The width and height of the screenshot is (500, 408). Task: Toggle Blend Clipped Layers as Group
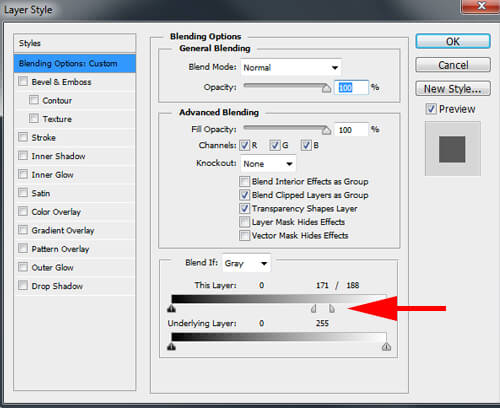tap(245, 195)
